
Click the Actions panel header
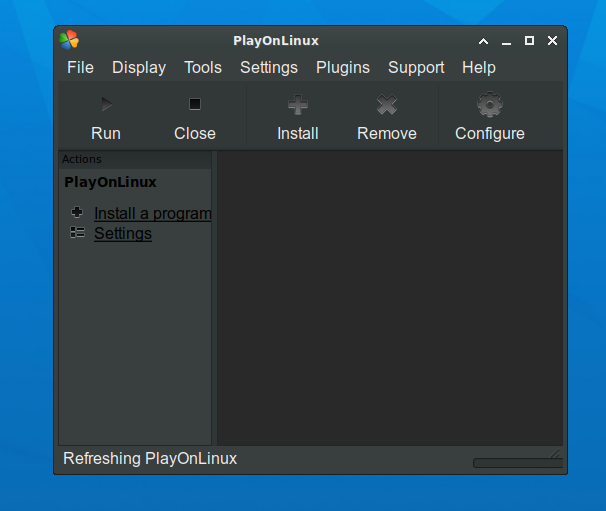coord(135,159)
